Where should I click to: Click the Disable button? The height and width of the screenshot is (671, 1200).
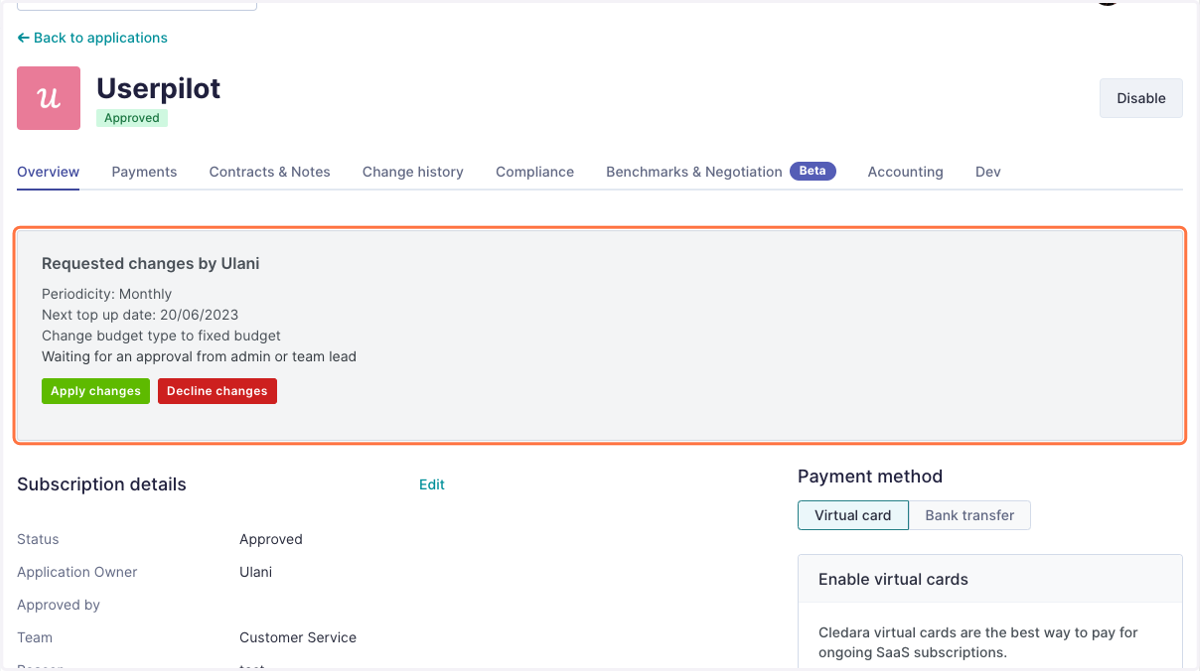(x=1141, y=98)
